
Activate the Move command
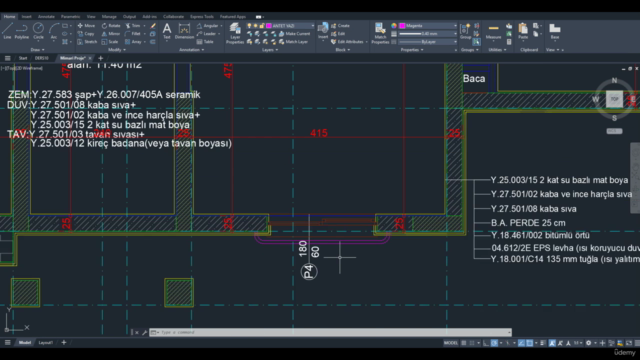86,26
